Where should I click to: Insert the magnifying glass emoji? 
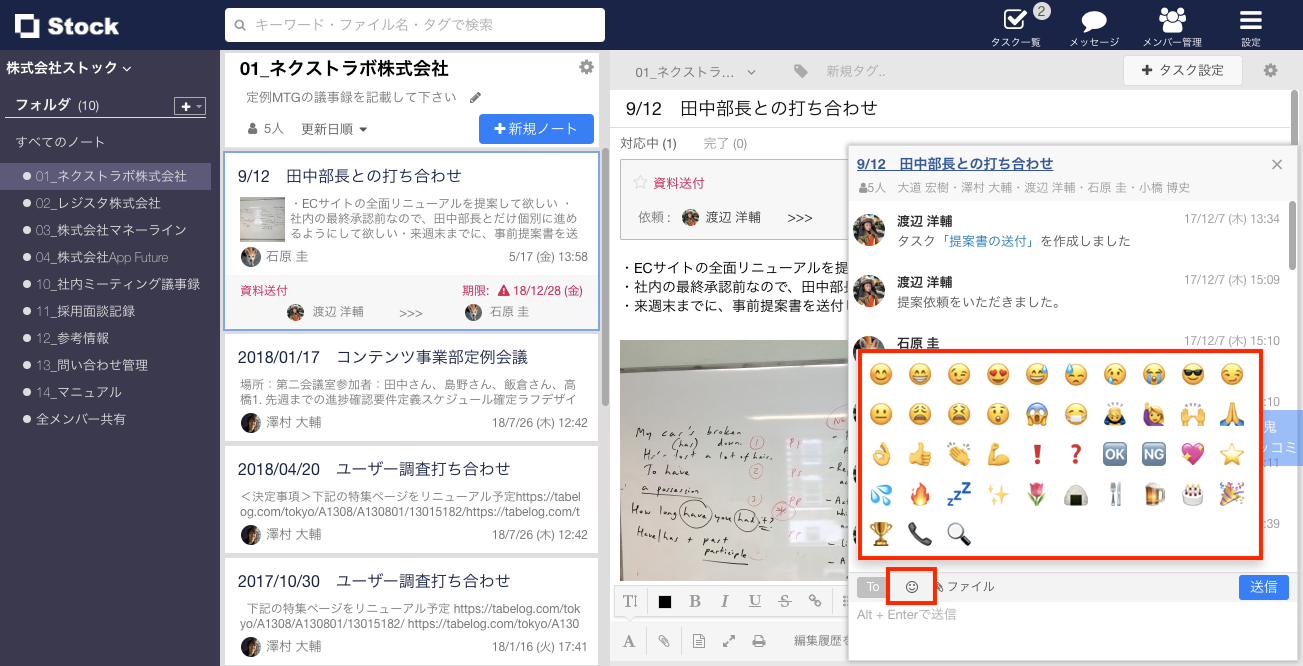tap(959, 534)
